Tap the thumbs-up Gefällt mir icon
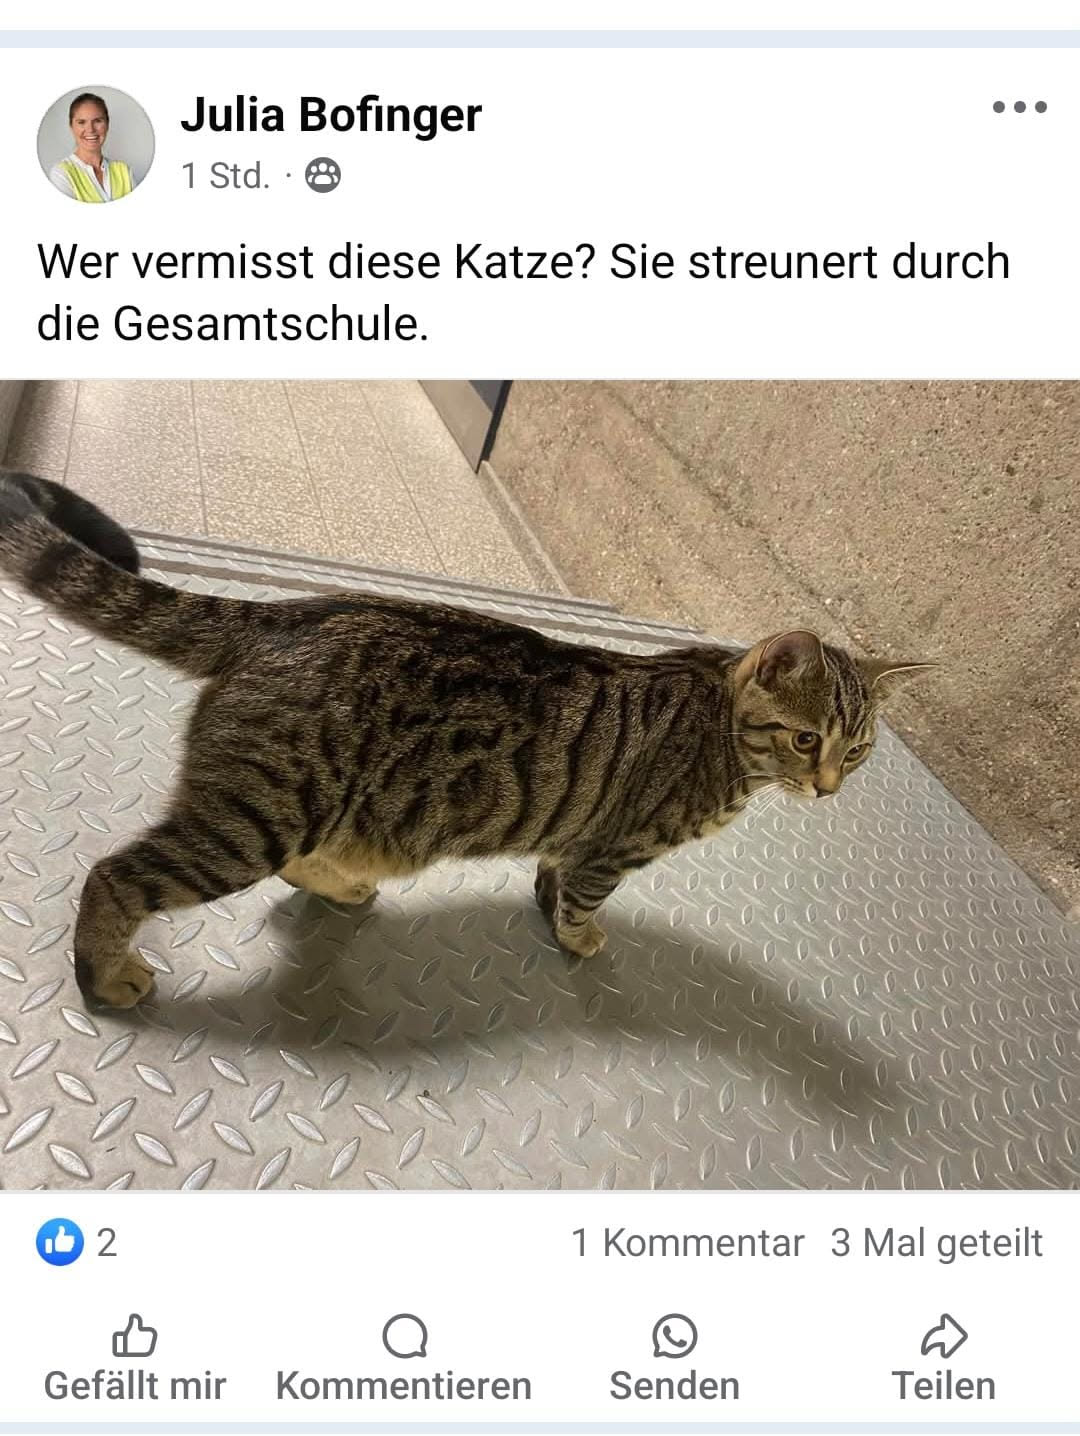Viewport: 1080px width, 1436px height. click(134, 1335)
